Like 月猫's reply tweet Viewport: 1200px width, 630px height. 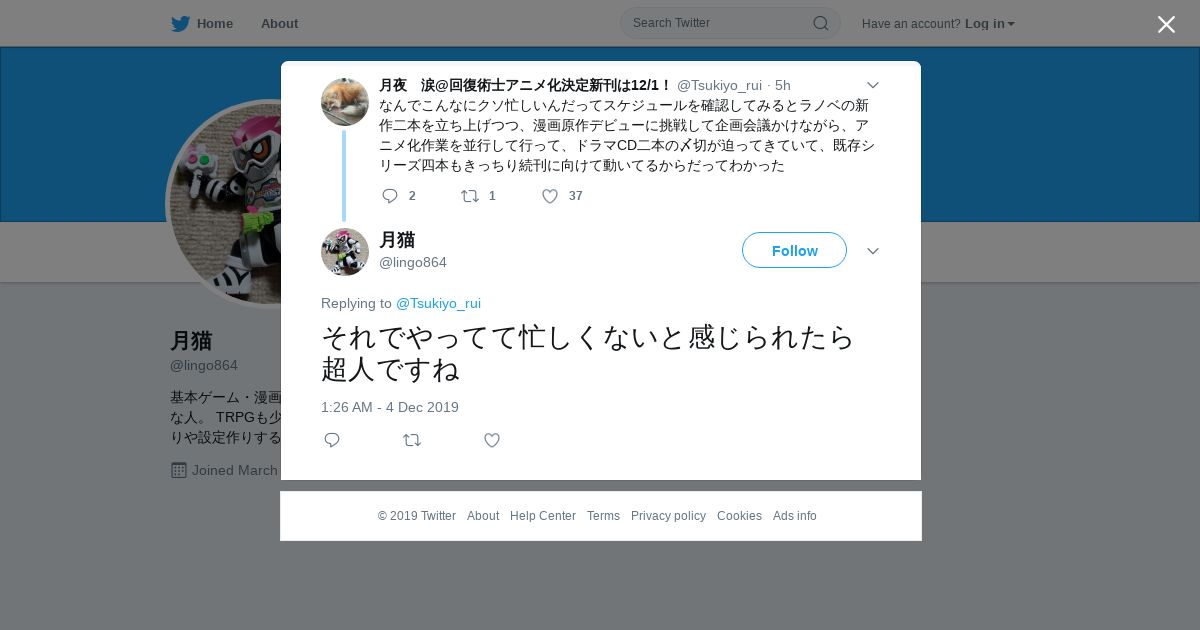click(492, 440)
